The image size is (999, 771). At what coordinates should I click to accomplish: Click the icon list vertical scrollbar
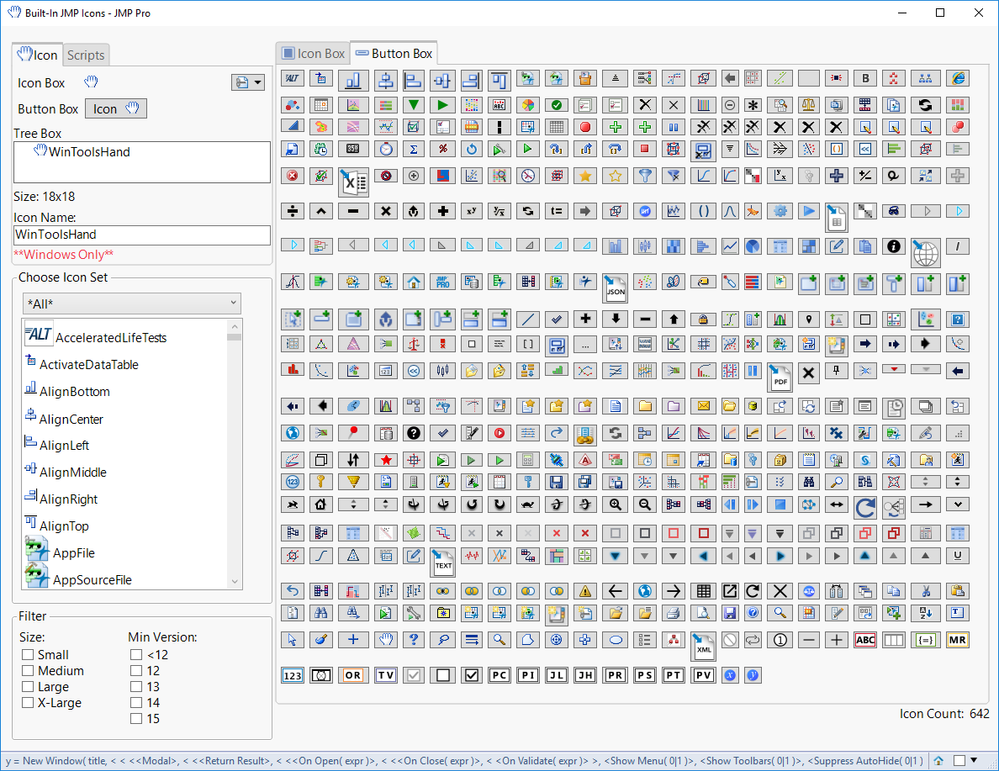(x=234, y=454)
